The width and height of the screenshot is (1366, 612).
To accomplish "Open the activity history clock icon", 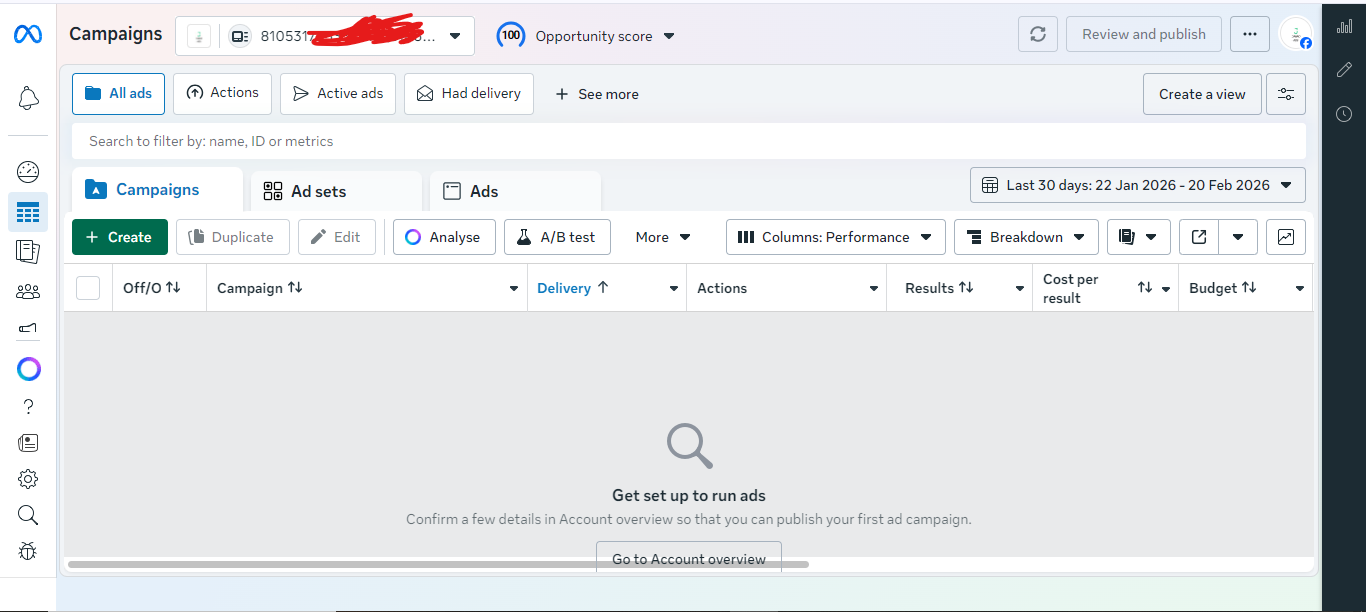I will click(1344, 114).
